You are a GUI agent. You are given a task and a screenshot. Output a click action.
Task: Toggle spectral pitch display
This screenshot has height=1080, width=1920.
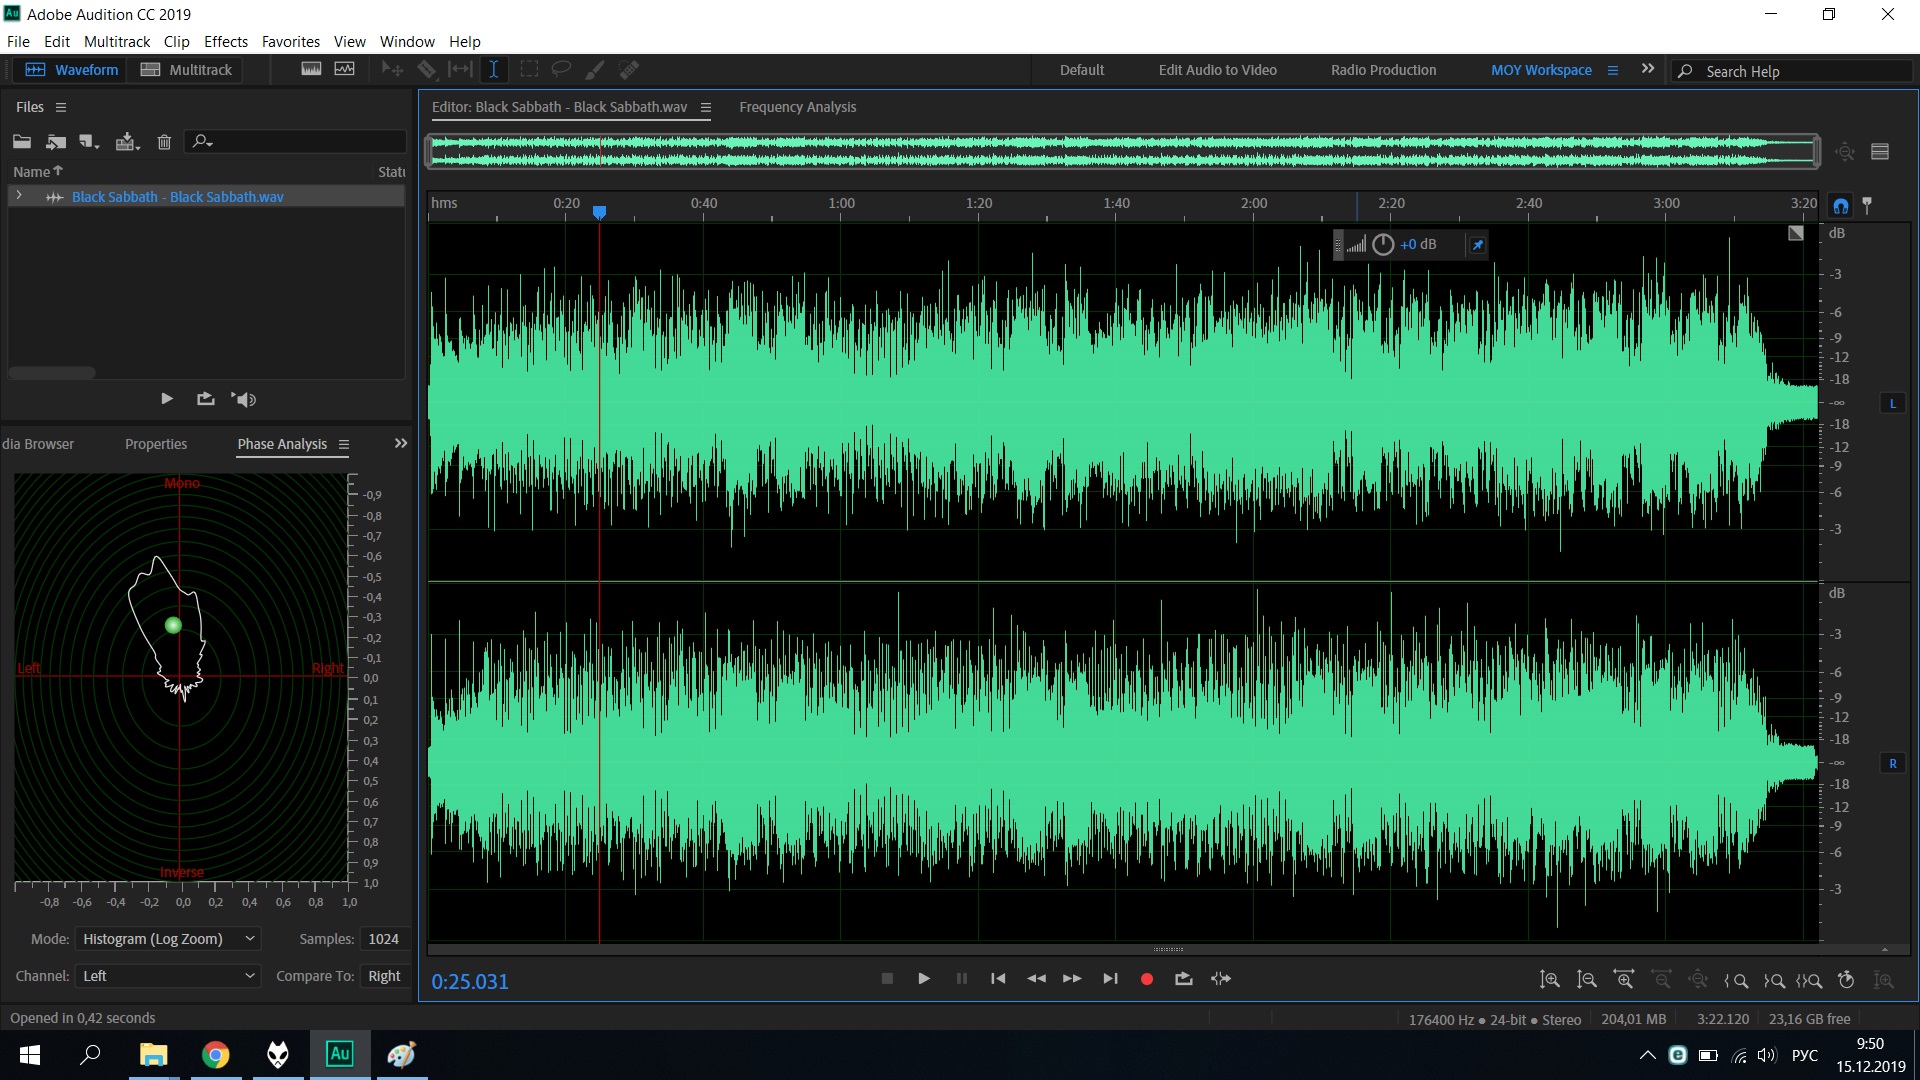pos(345,69)
